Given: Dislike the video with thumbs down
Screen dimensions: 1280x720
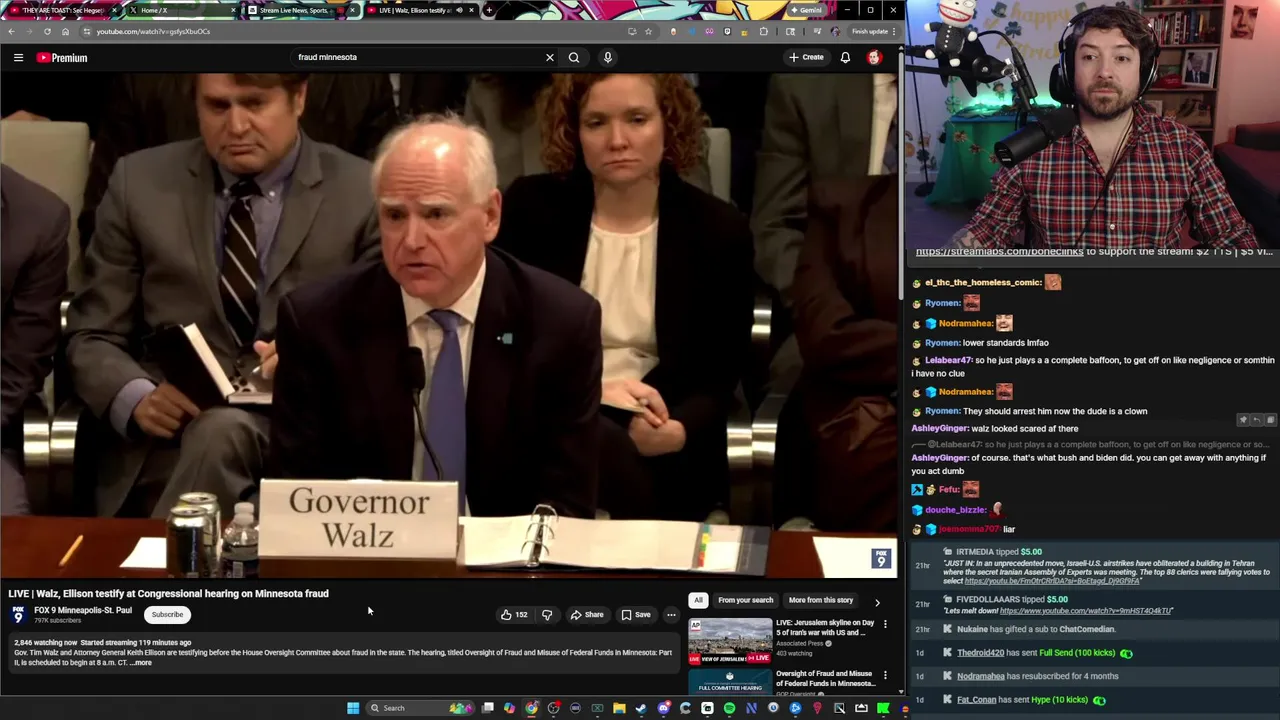Looking at the screenshot, I should coord(547,615).
